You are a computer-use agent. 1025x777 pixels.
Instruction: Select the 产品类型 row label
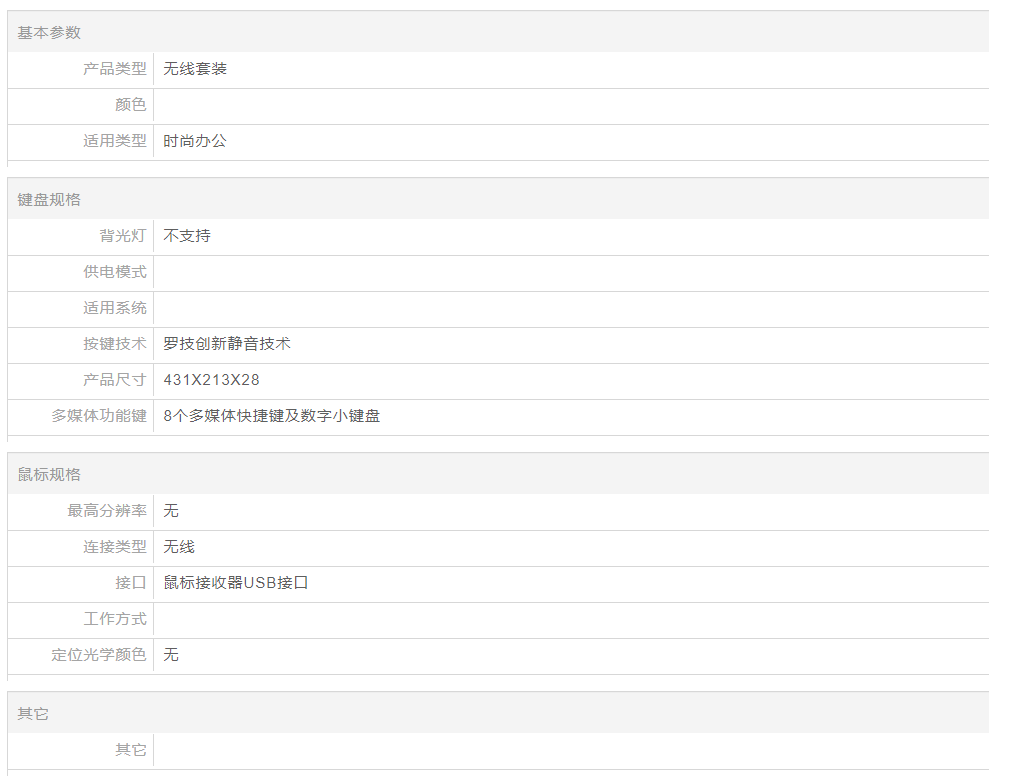(114, 69)
